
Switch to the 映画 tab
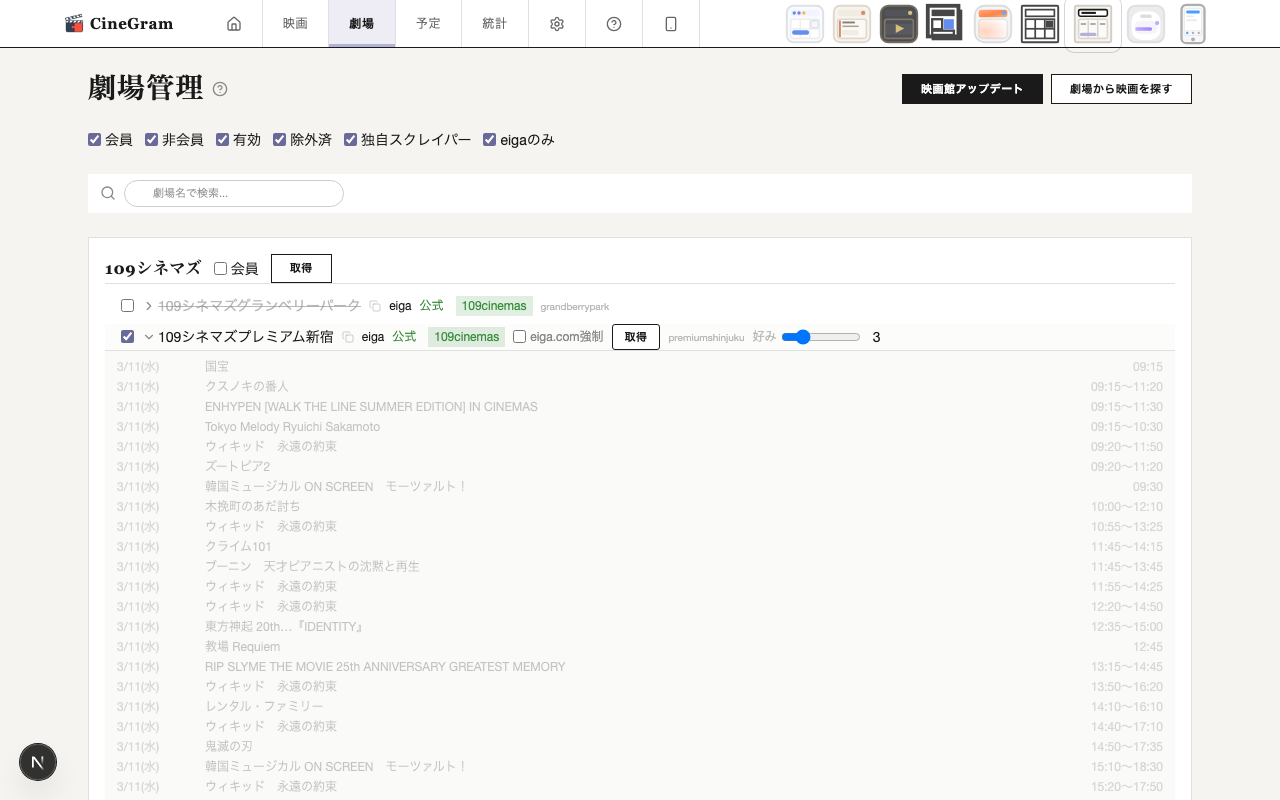point(295,23)
